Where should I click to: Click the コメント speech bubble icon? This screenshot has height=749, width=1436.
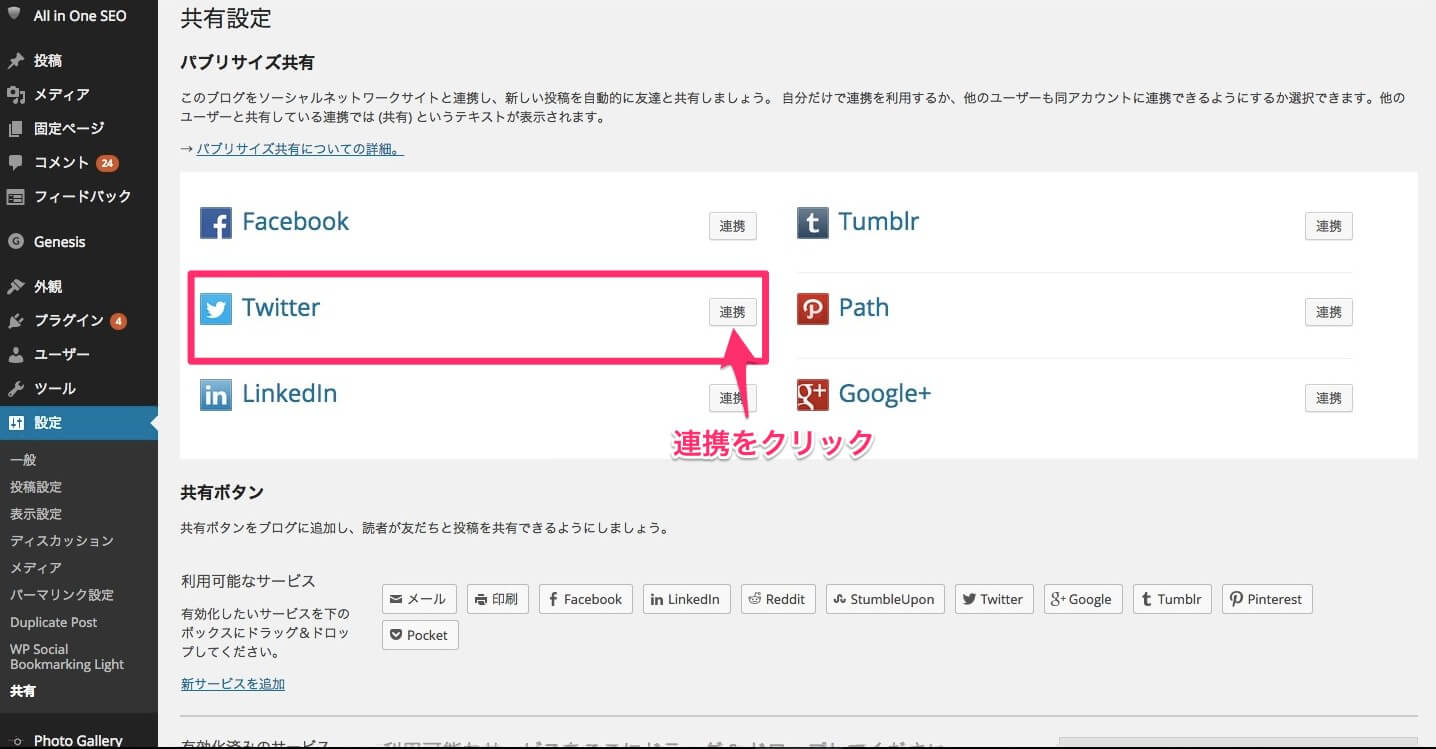[x=15, y=162]
